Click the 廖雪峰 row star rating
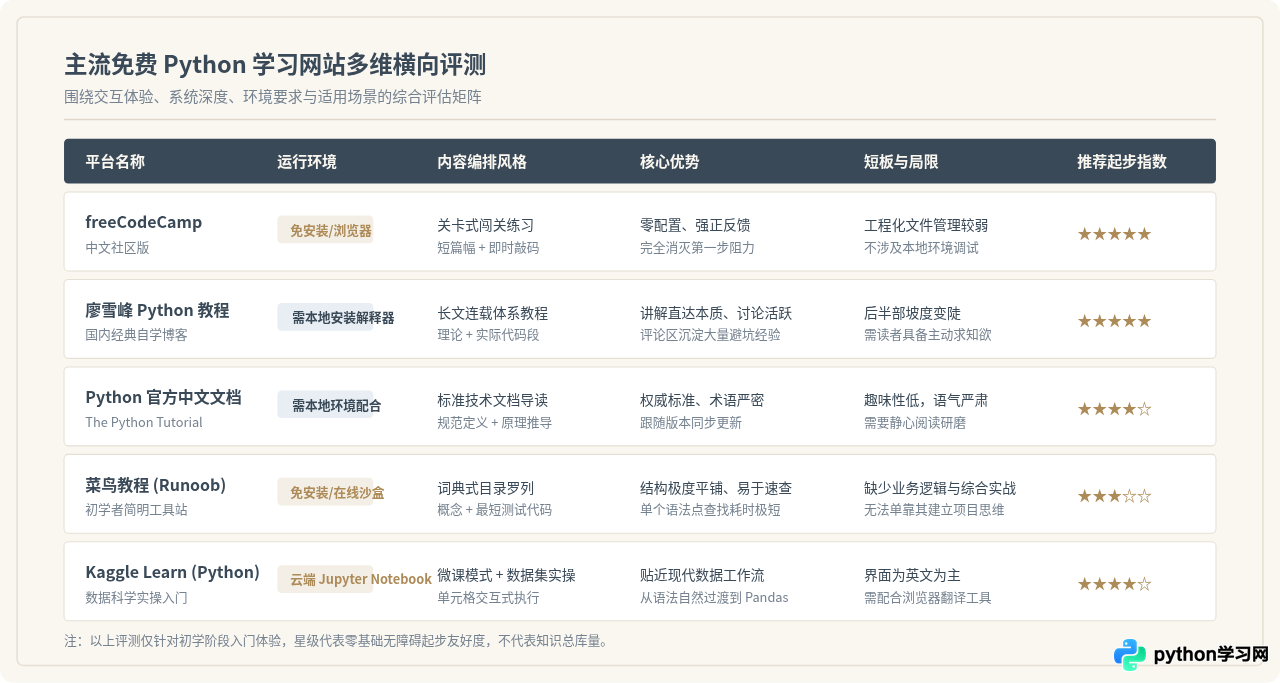The width and height of the screenshot is (1280, 683). [1114, 321]
